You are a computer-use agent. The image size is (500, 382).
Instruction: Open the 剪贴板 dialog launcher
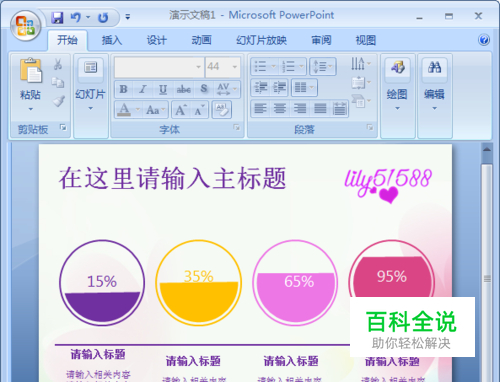tap(63, 127)
